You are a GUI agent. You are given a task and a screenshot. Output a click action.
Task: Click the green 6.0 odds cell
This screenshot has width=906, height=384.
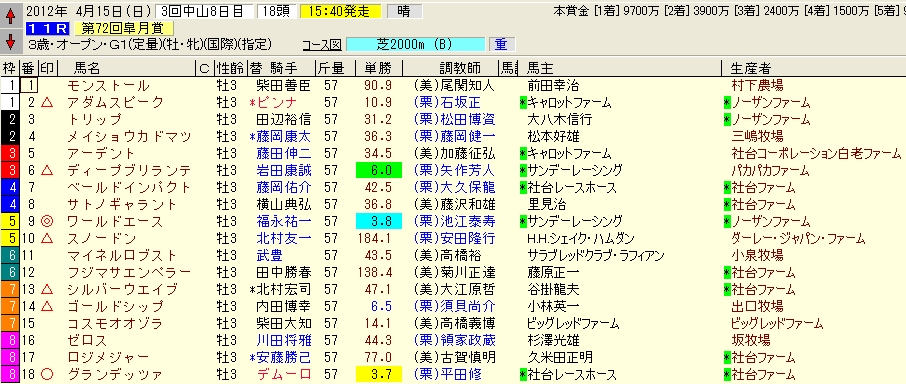pyautogui.click(x=378, y=170)
